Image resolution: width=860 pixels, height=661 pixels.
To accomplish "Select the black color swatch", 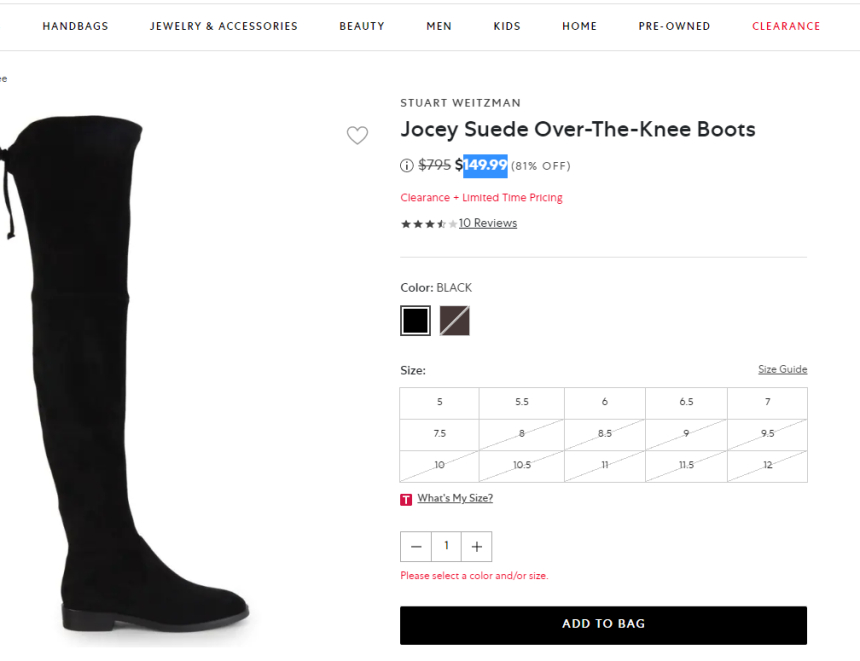I will [415, 320].
